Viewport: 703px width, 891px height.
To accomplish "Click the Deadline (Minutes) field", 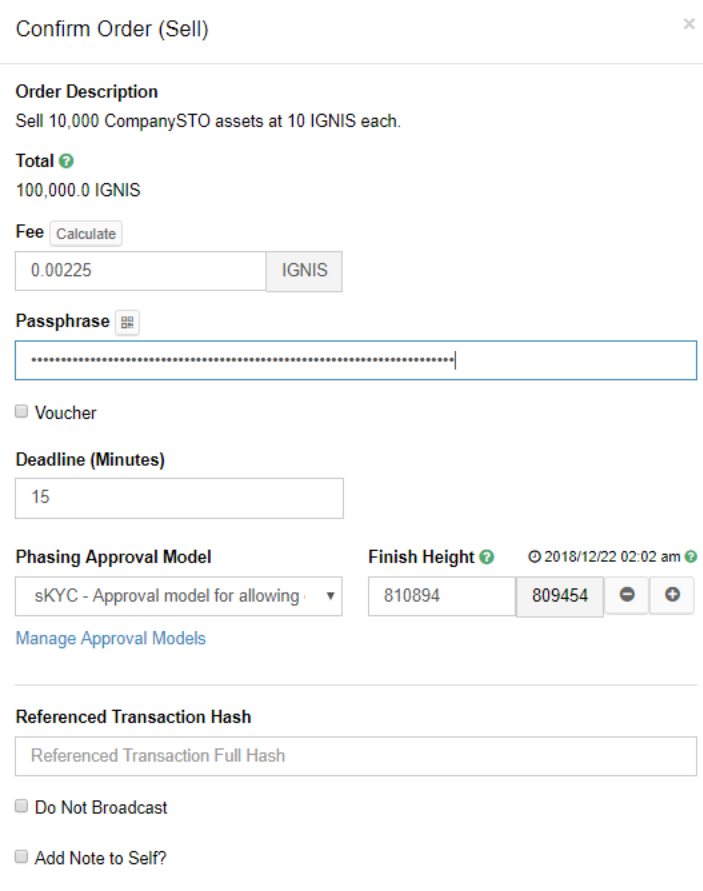I will (x=179, y=497).
